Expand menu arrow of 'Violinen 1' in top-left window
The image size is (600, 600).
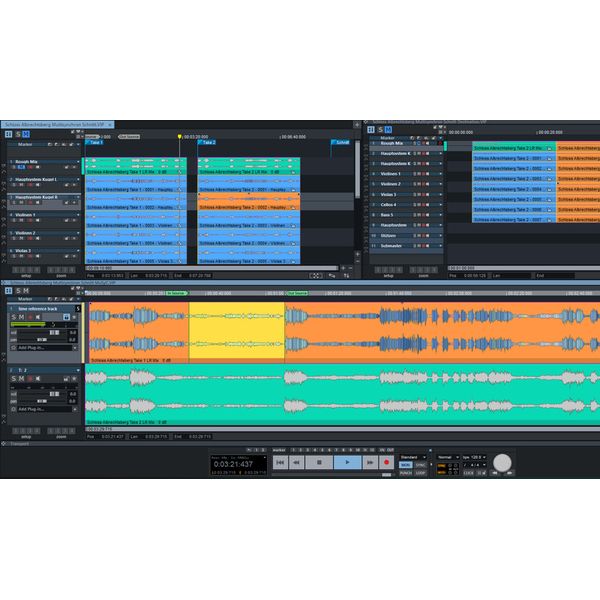coord(78,215)
